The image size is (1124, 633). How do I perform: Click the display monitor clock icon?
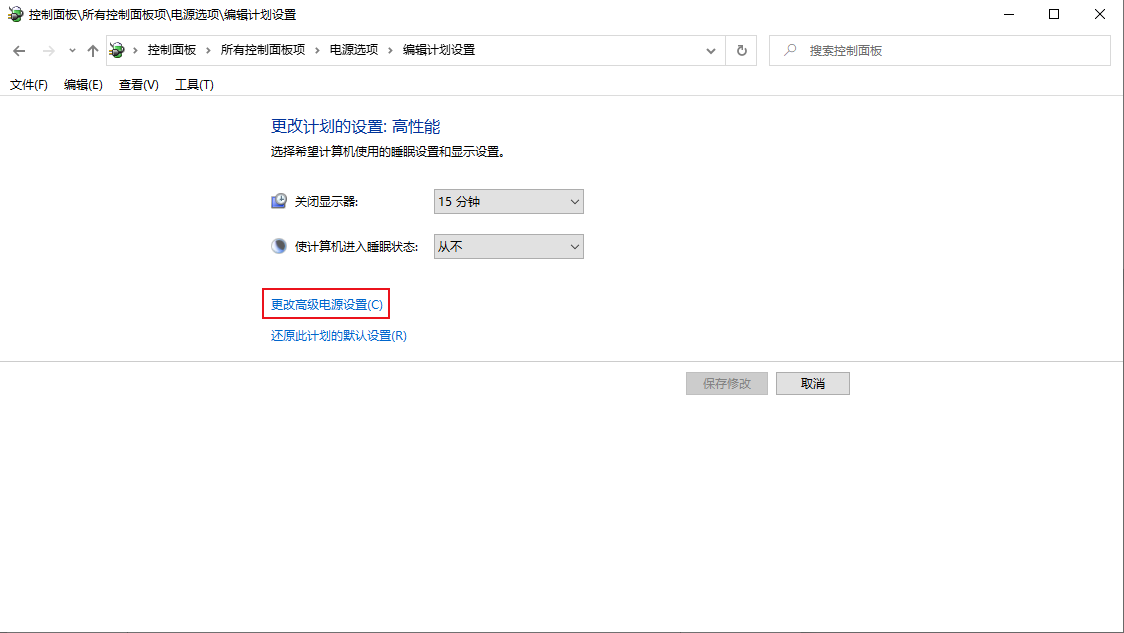[279, 201]
